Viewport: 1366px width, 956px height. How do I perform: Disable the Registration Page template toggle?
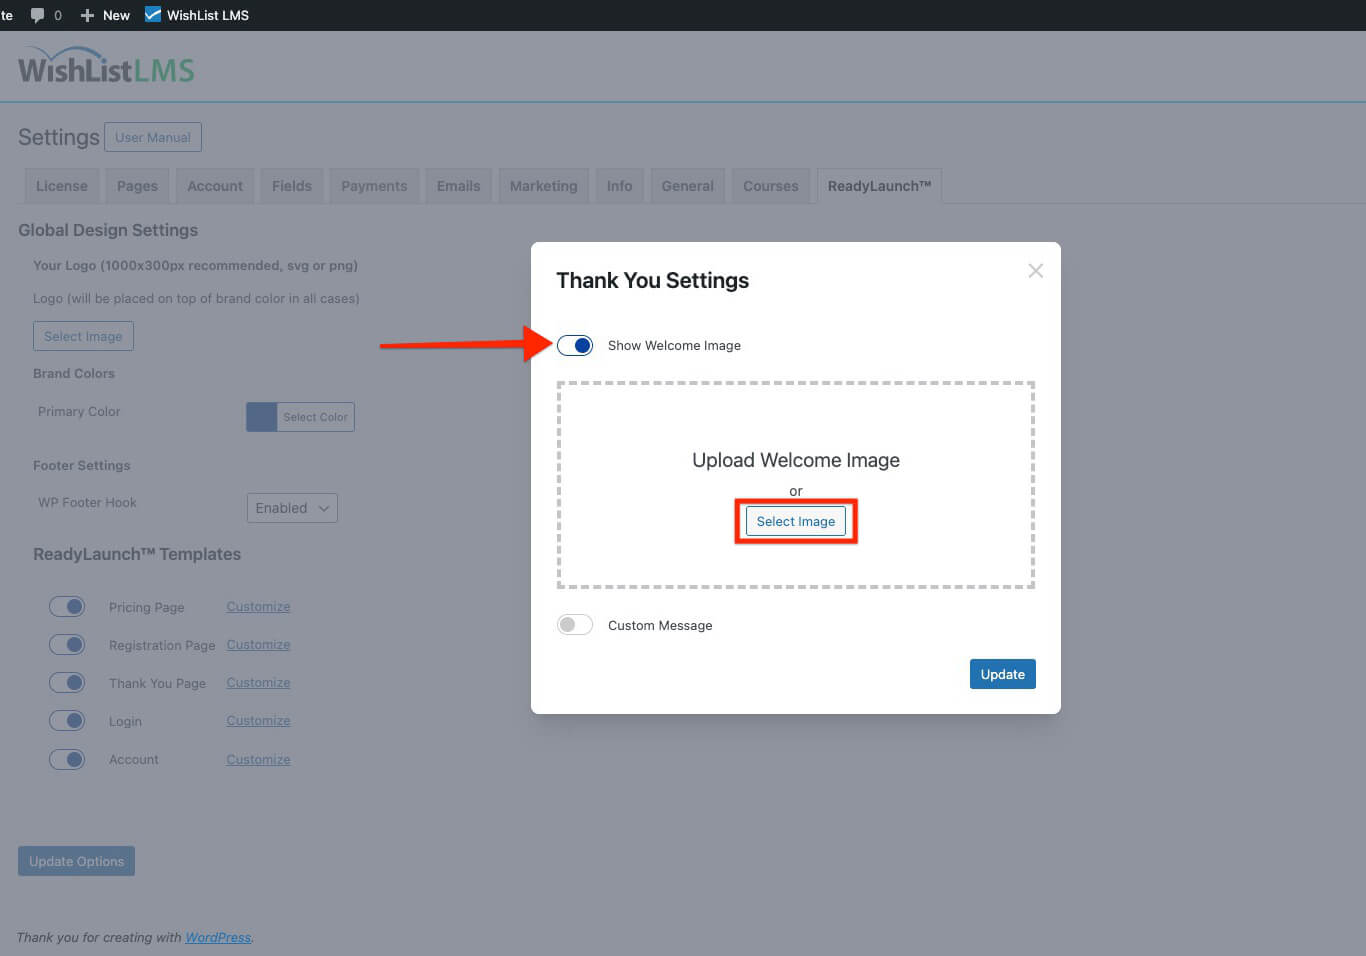click(67, 644)
